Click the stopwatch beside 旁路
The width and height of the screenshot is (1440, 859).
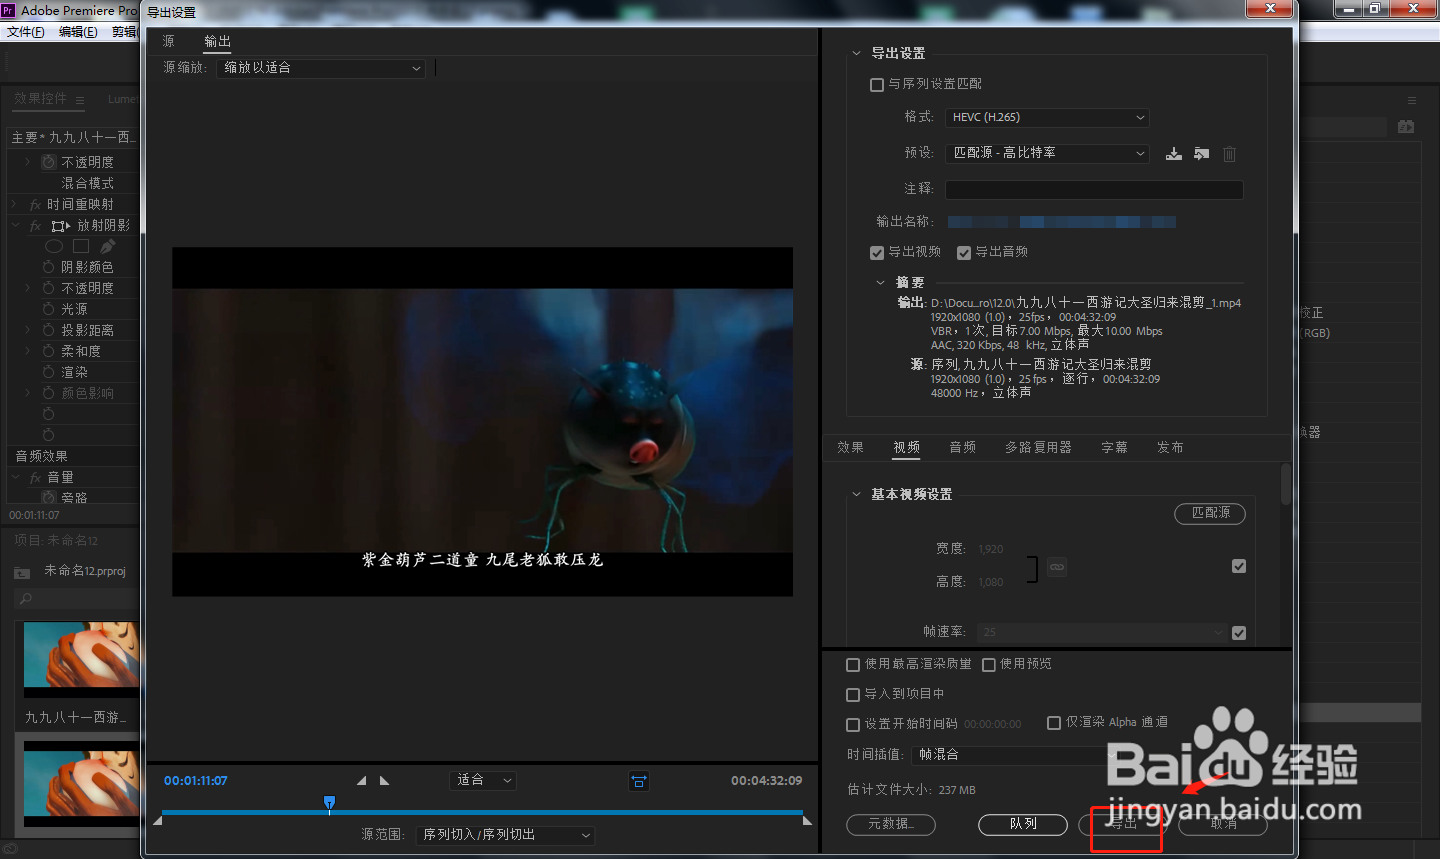coord(48,497)
